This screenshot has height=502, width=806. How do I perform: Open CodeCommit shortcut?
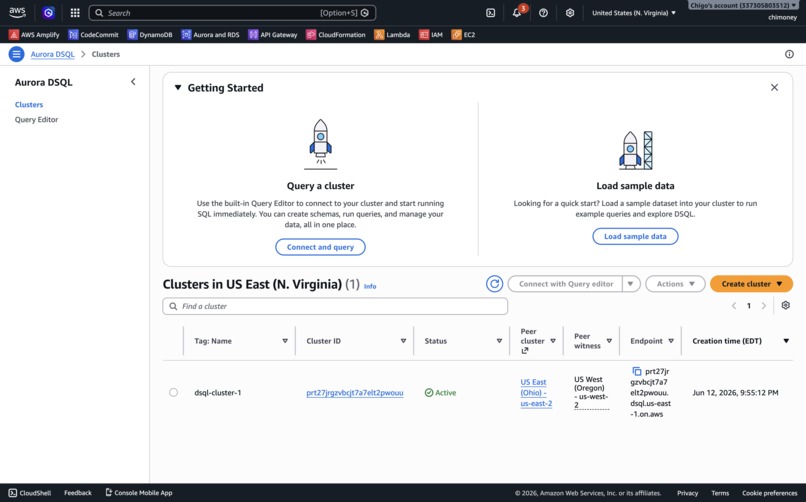[94, 34]
